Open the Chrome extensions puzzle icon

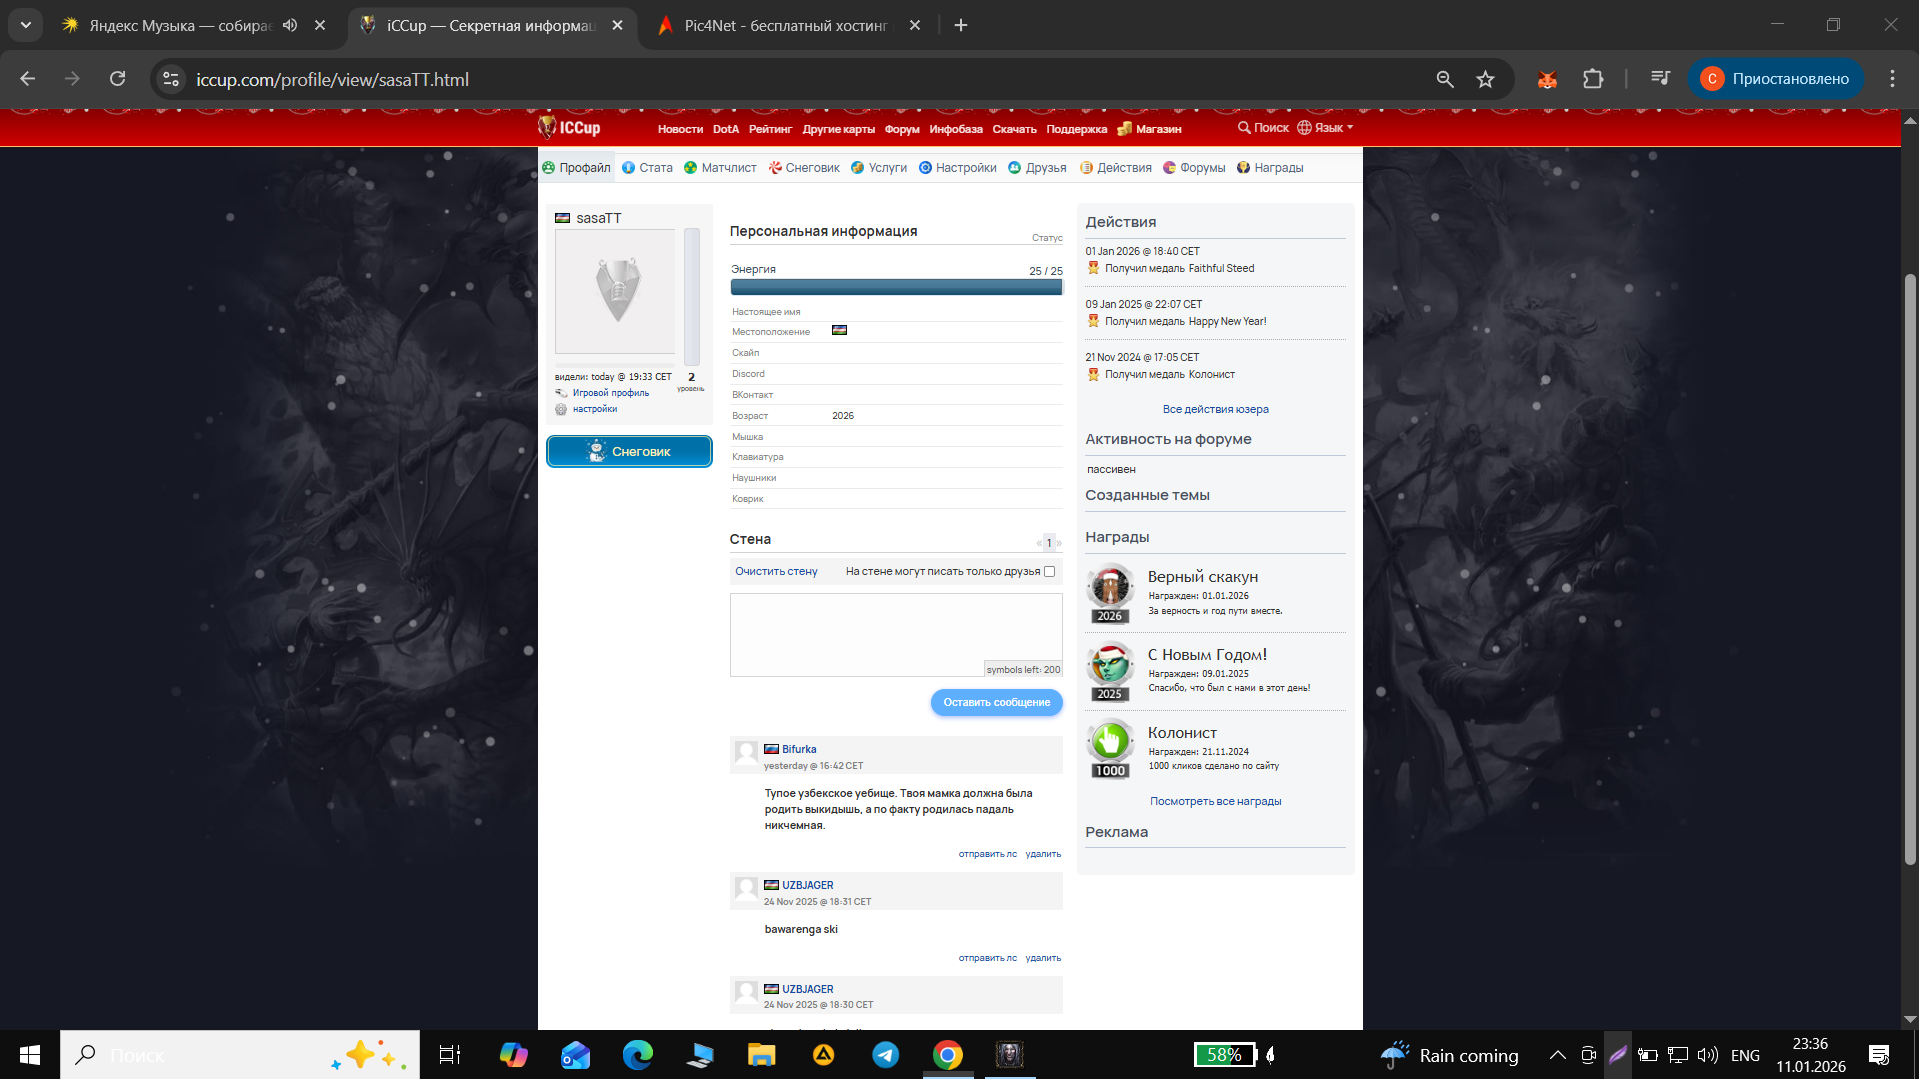[x=1593, y=79]
